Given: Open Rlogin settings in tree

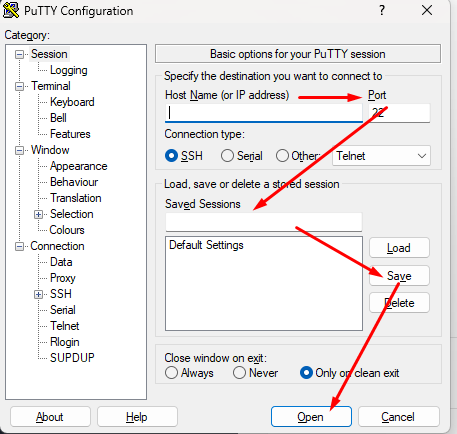Looking at the screenshot, I should click(65, 342).
